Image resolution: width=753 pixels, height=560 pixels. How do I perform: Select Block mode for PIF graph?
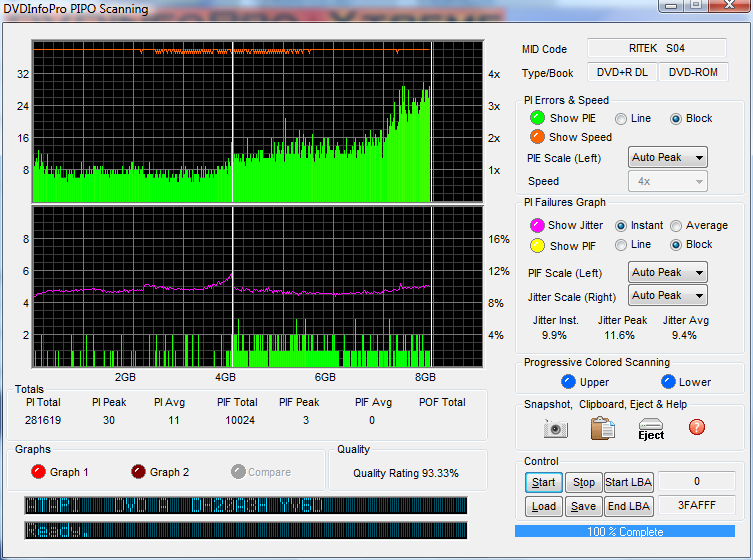pos(676,245)
